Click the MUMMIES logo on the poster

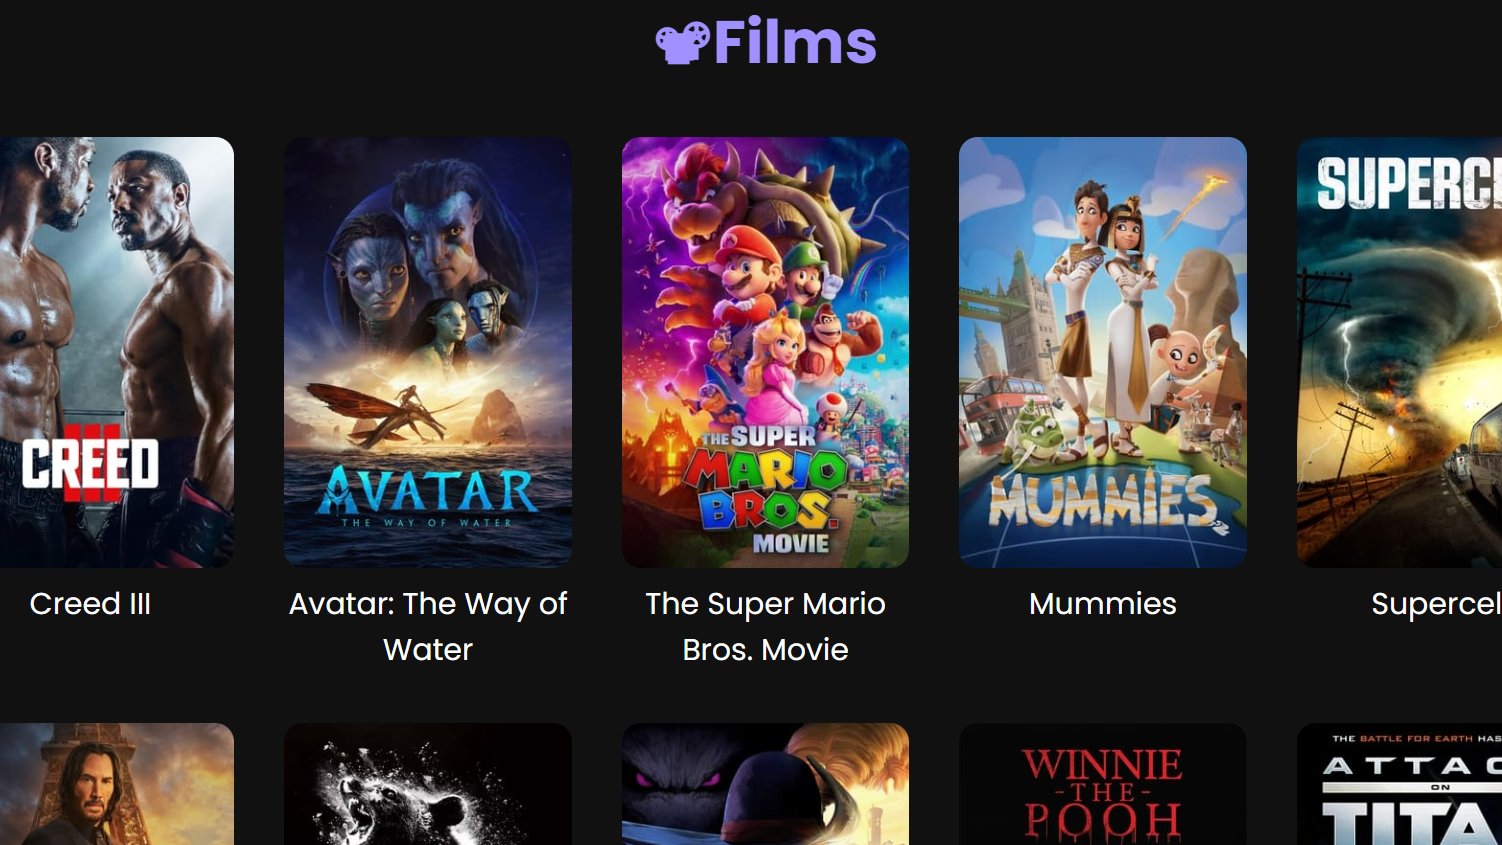point(1102,500)
